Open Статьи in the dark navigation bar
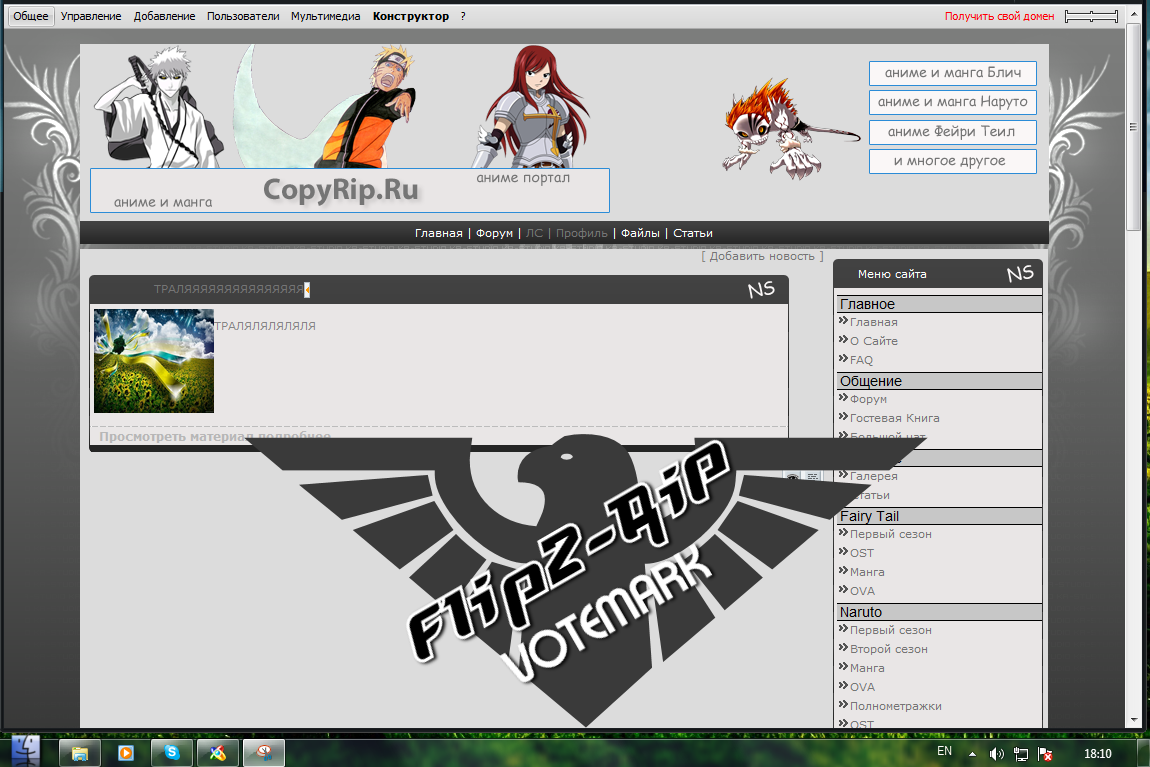1150x767 pixels. [x=693, y=233]
